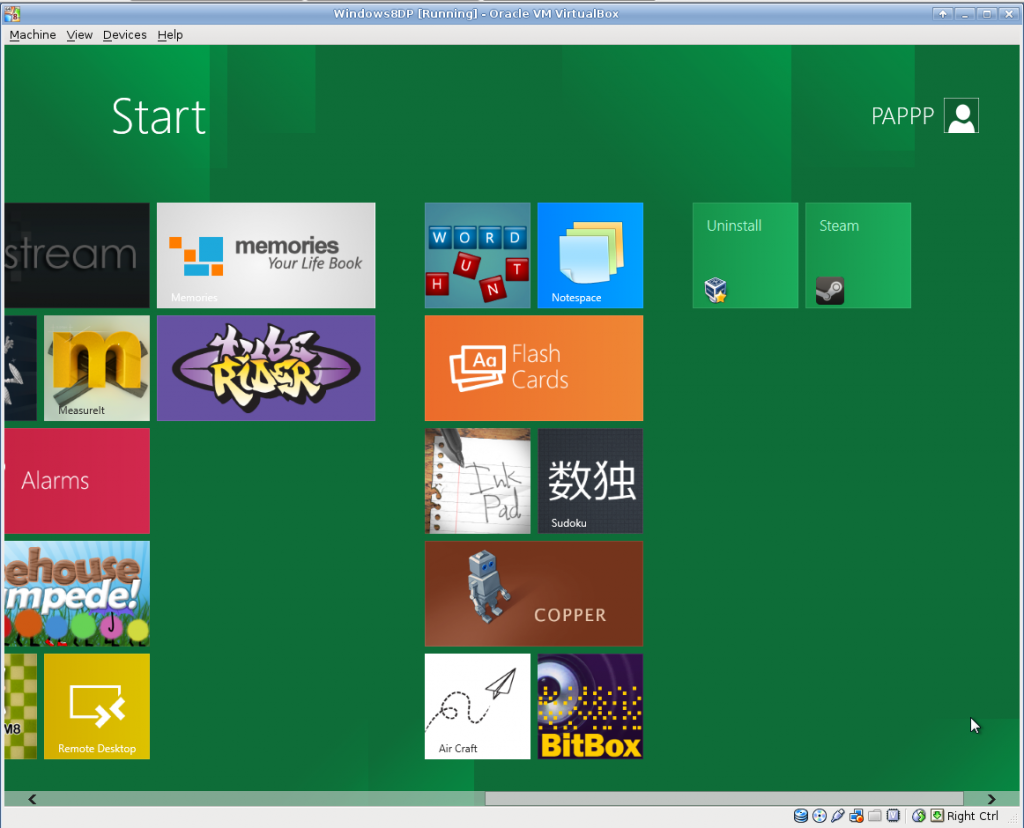Open the Devices menu
1024x828 pixels.
click(125, 35)
